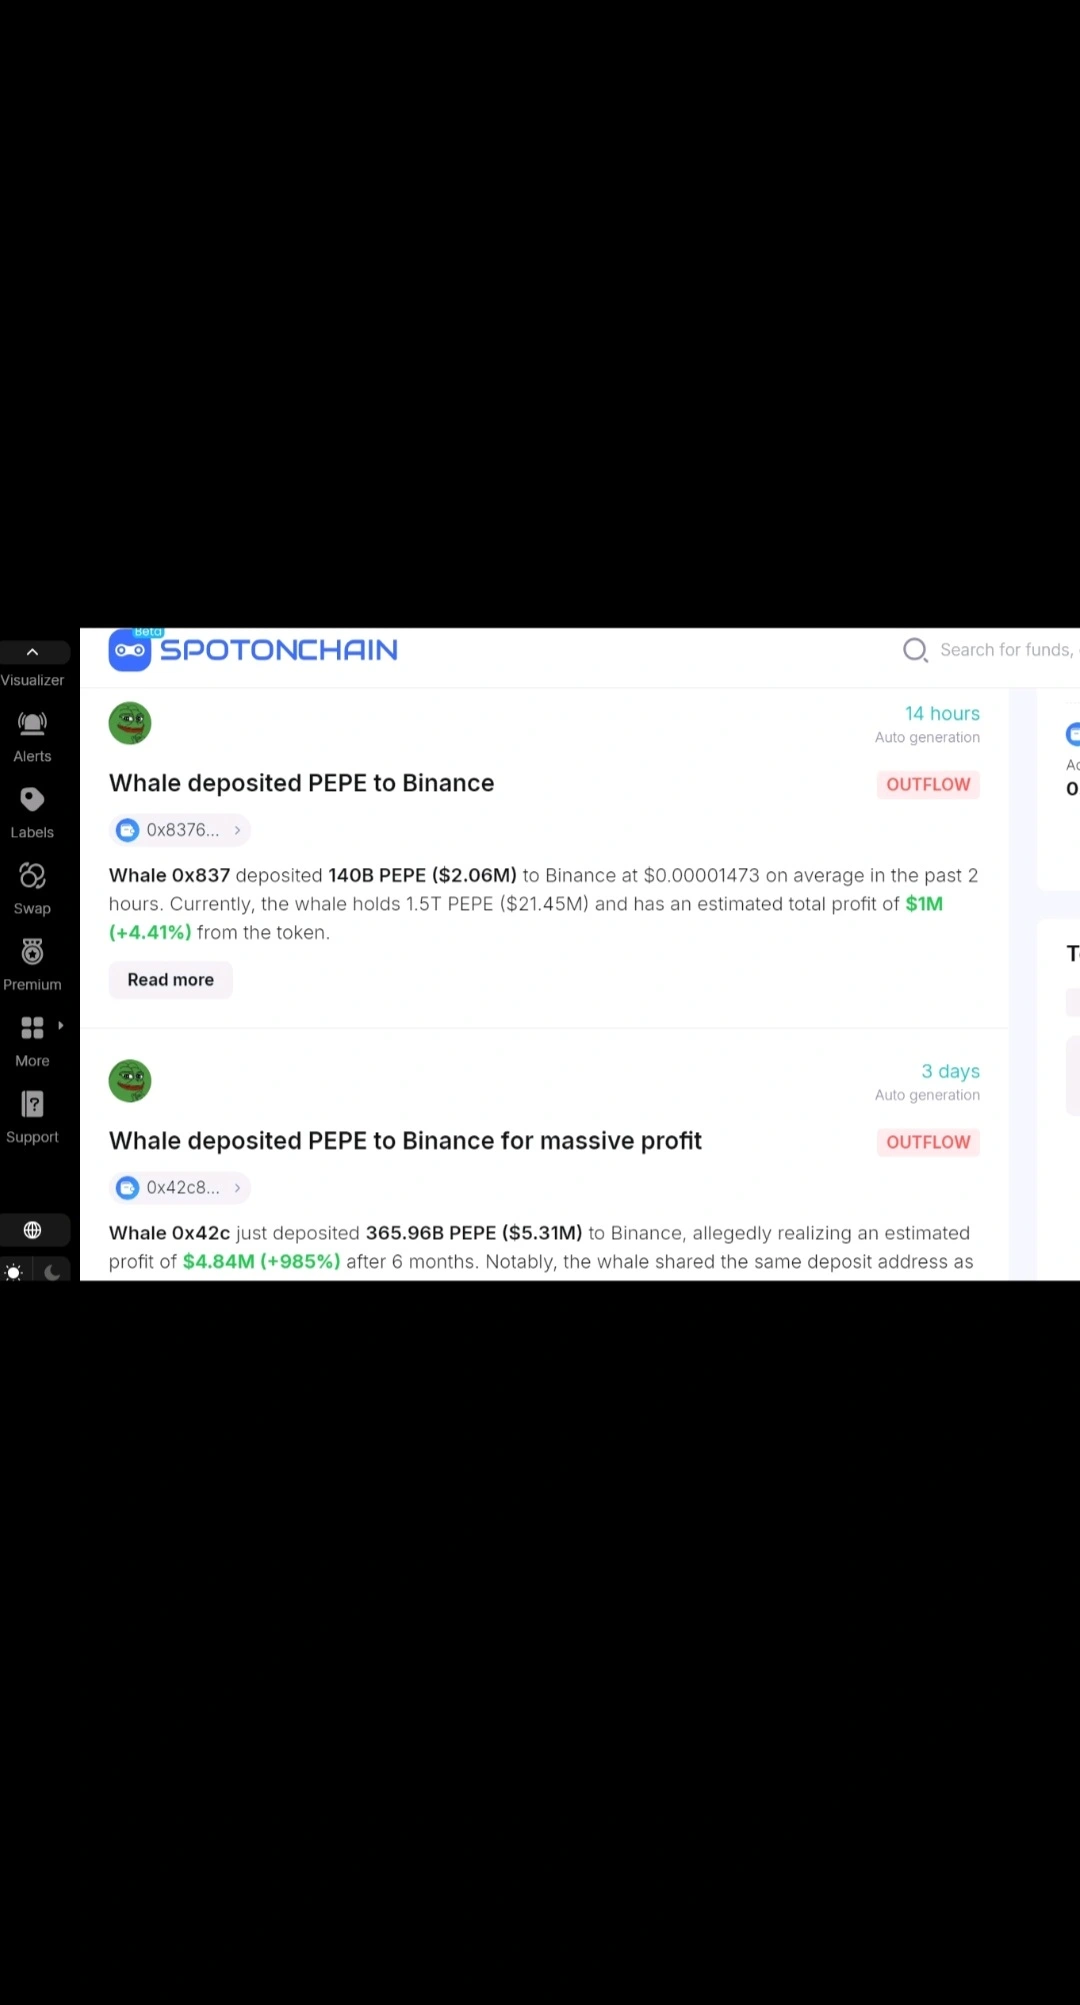The height and width of the screenshot is (2005, 1080).
Task: Open the Premium medal icon in sidebar
Action: coord(32,951)
